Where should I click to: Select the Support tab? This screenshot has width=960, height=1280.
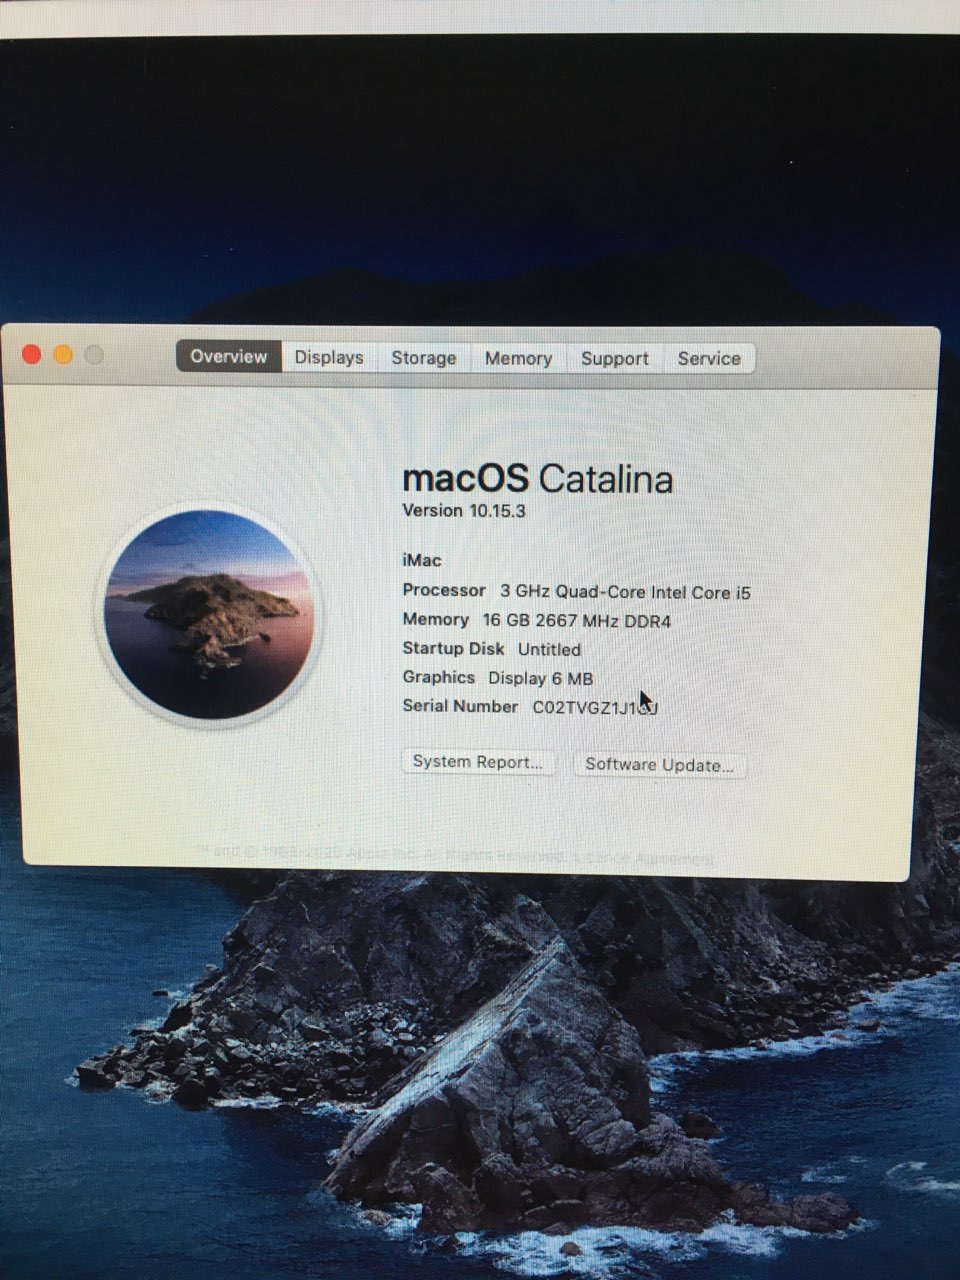click(615, 359)
